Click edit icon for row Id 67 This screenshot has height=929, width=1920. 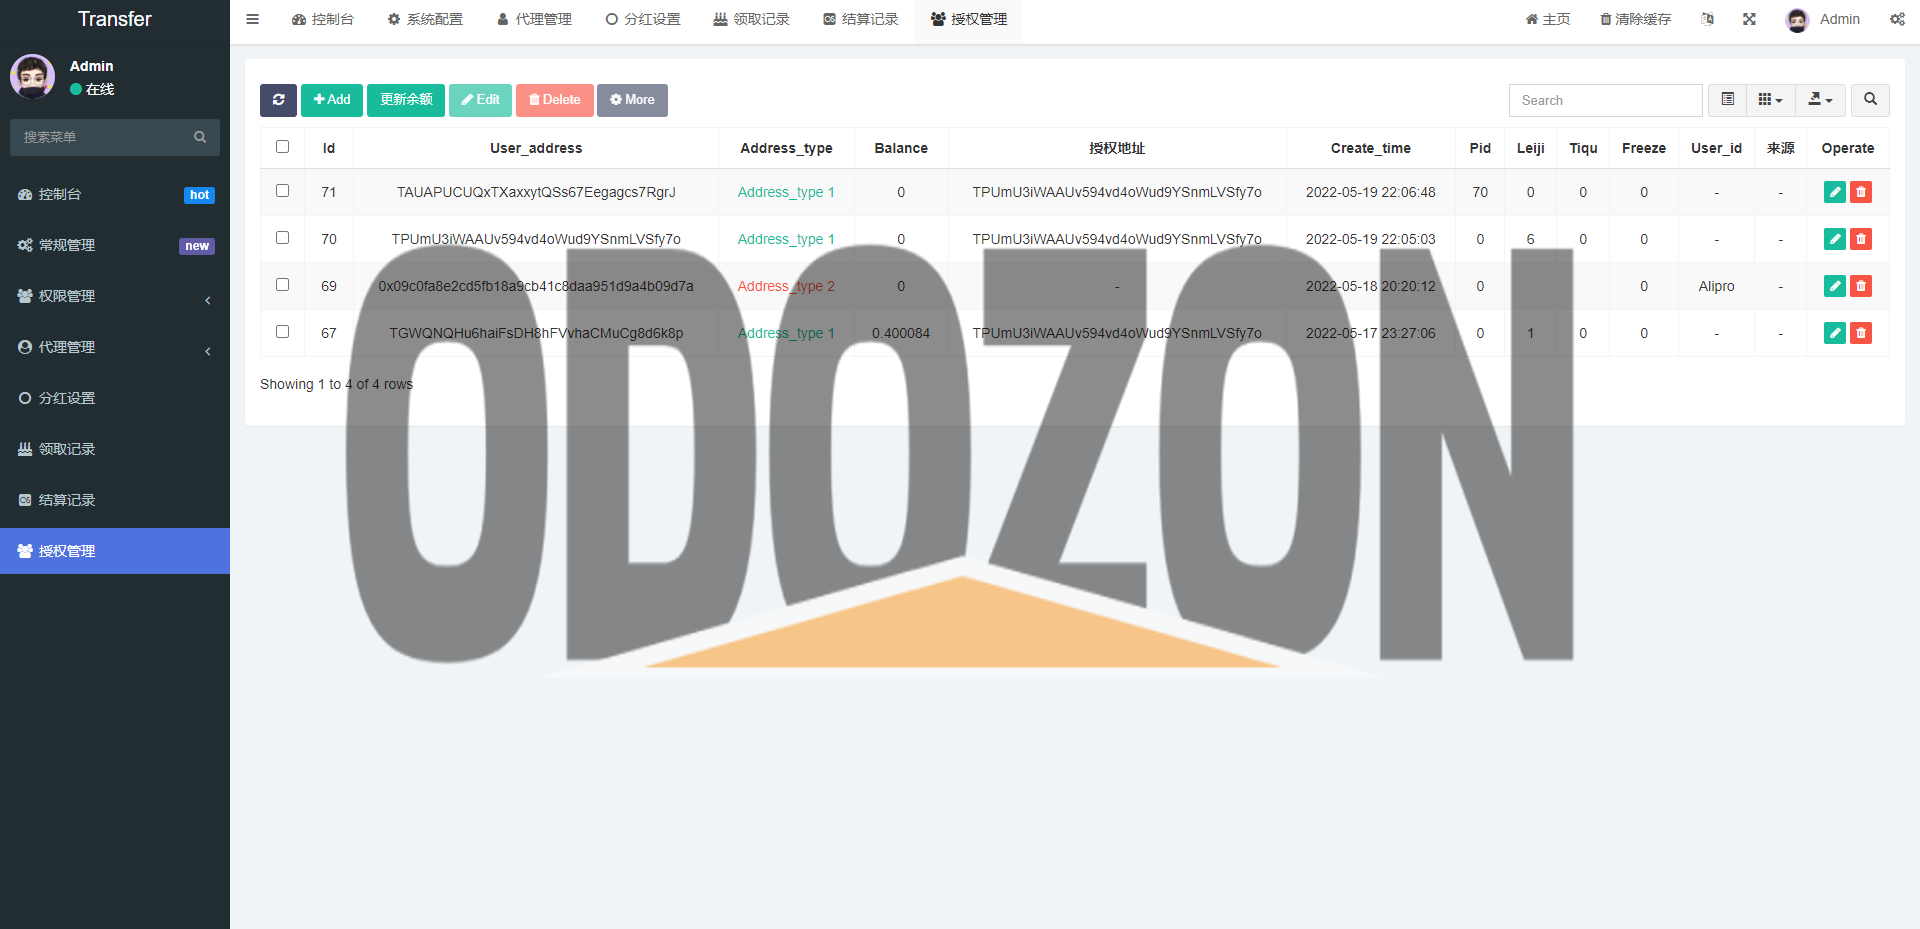coord(1834,333)
